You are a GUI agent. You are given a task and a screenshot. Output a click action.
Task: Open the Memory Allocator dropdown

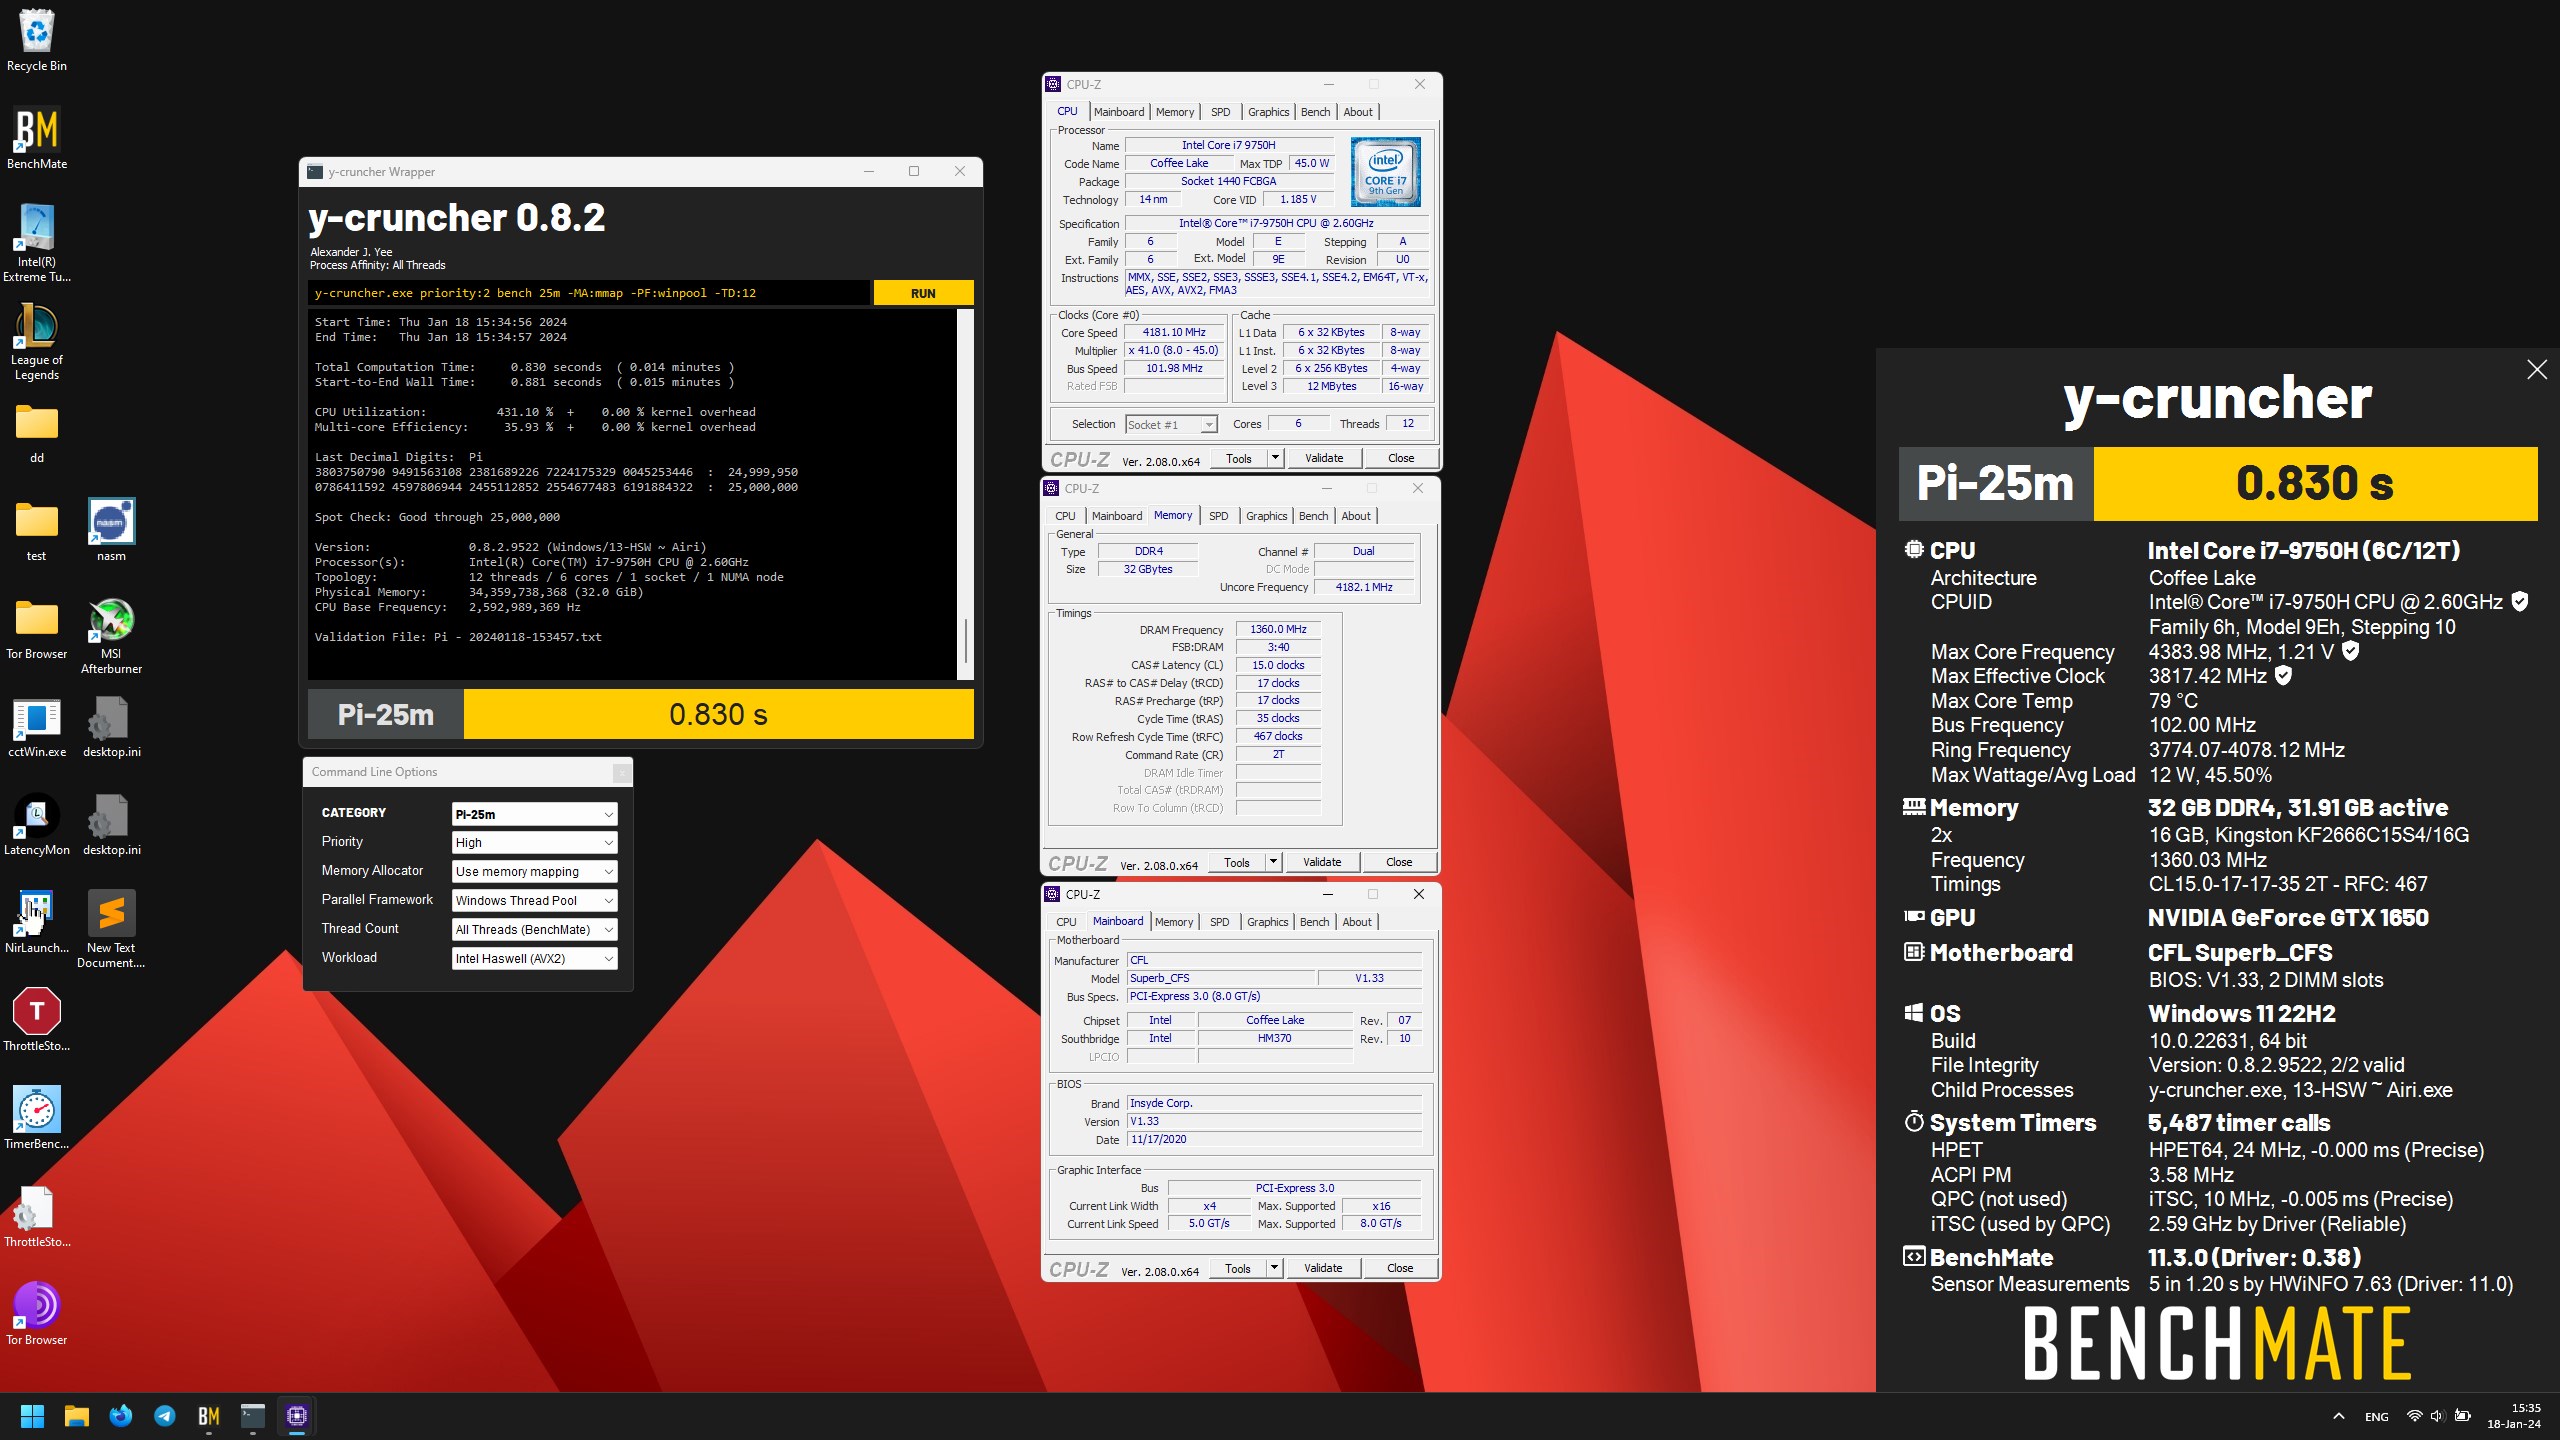click(x=534, y=872)
